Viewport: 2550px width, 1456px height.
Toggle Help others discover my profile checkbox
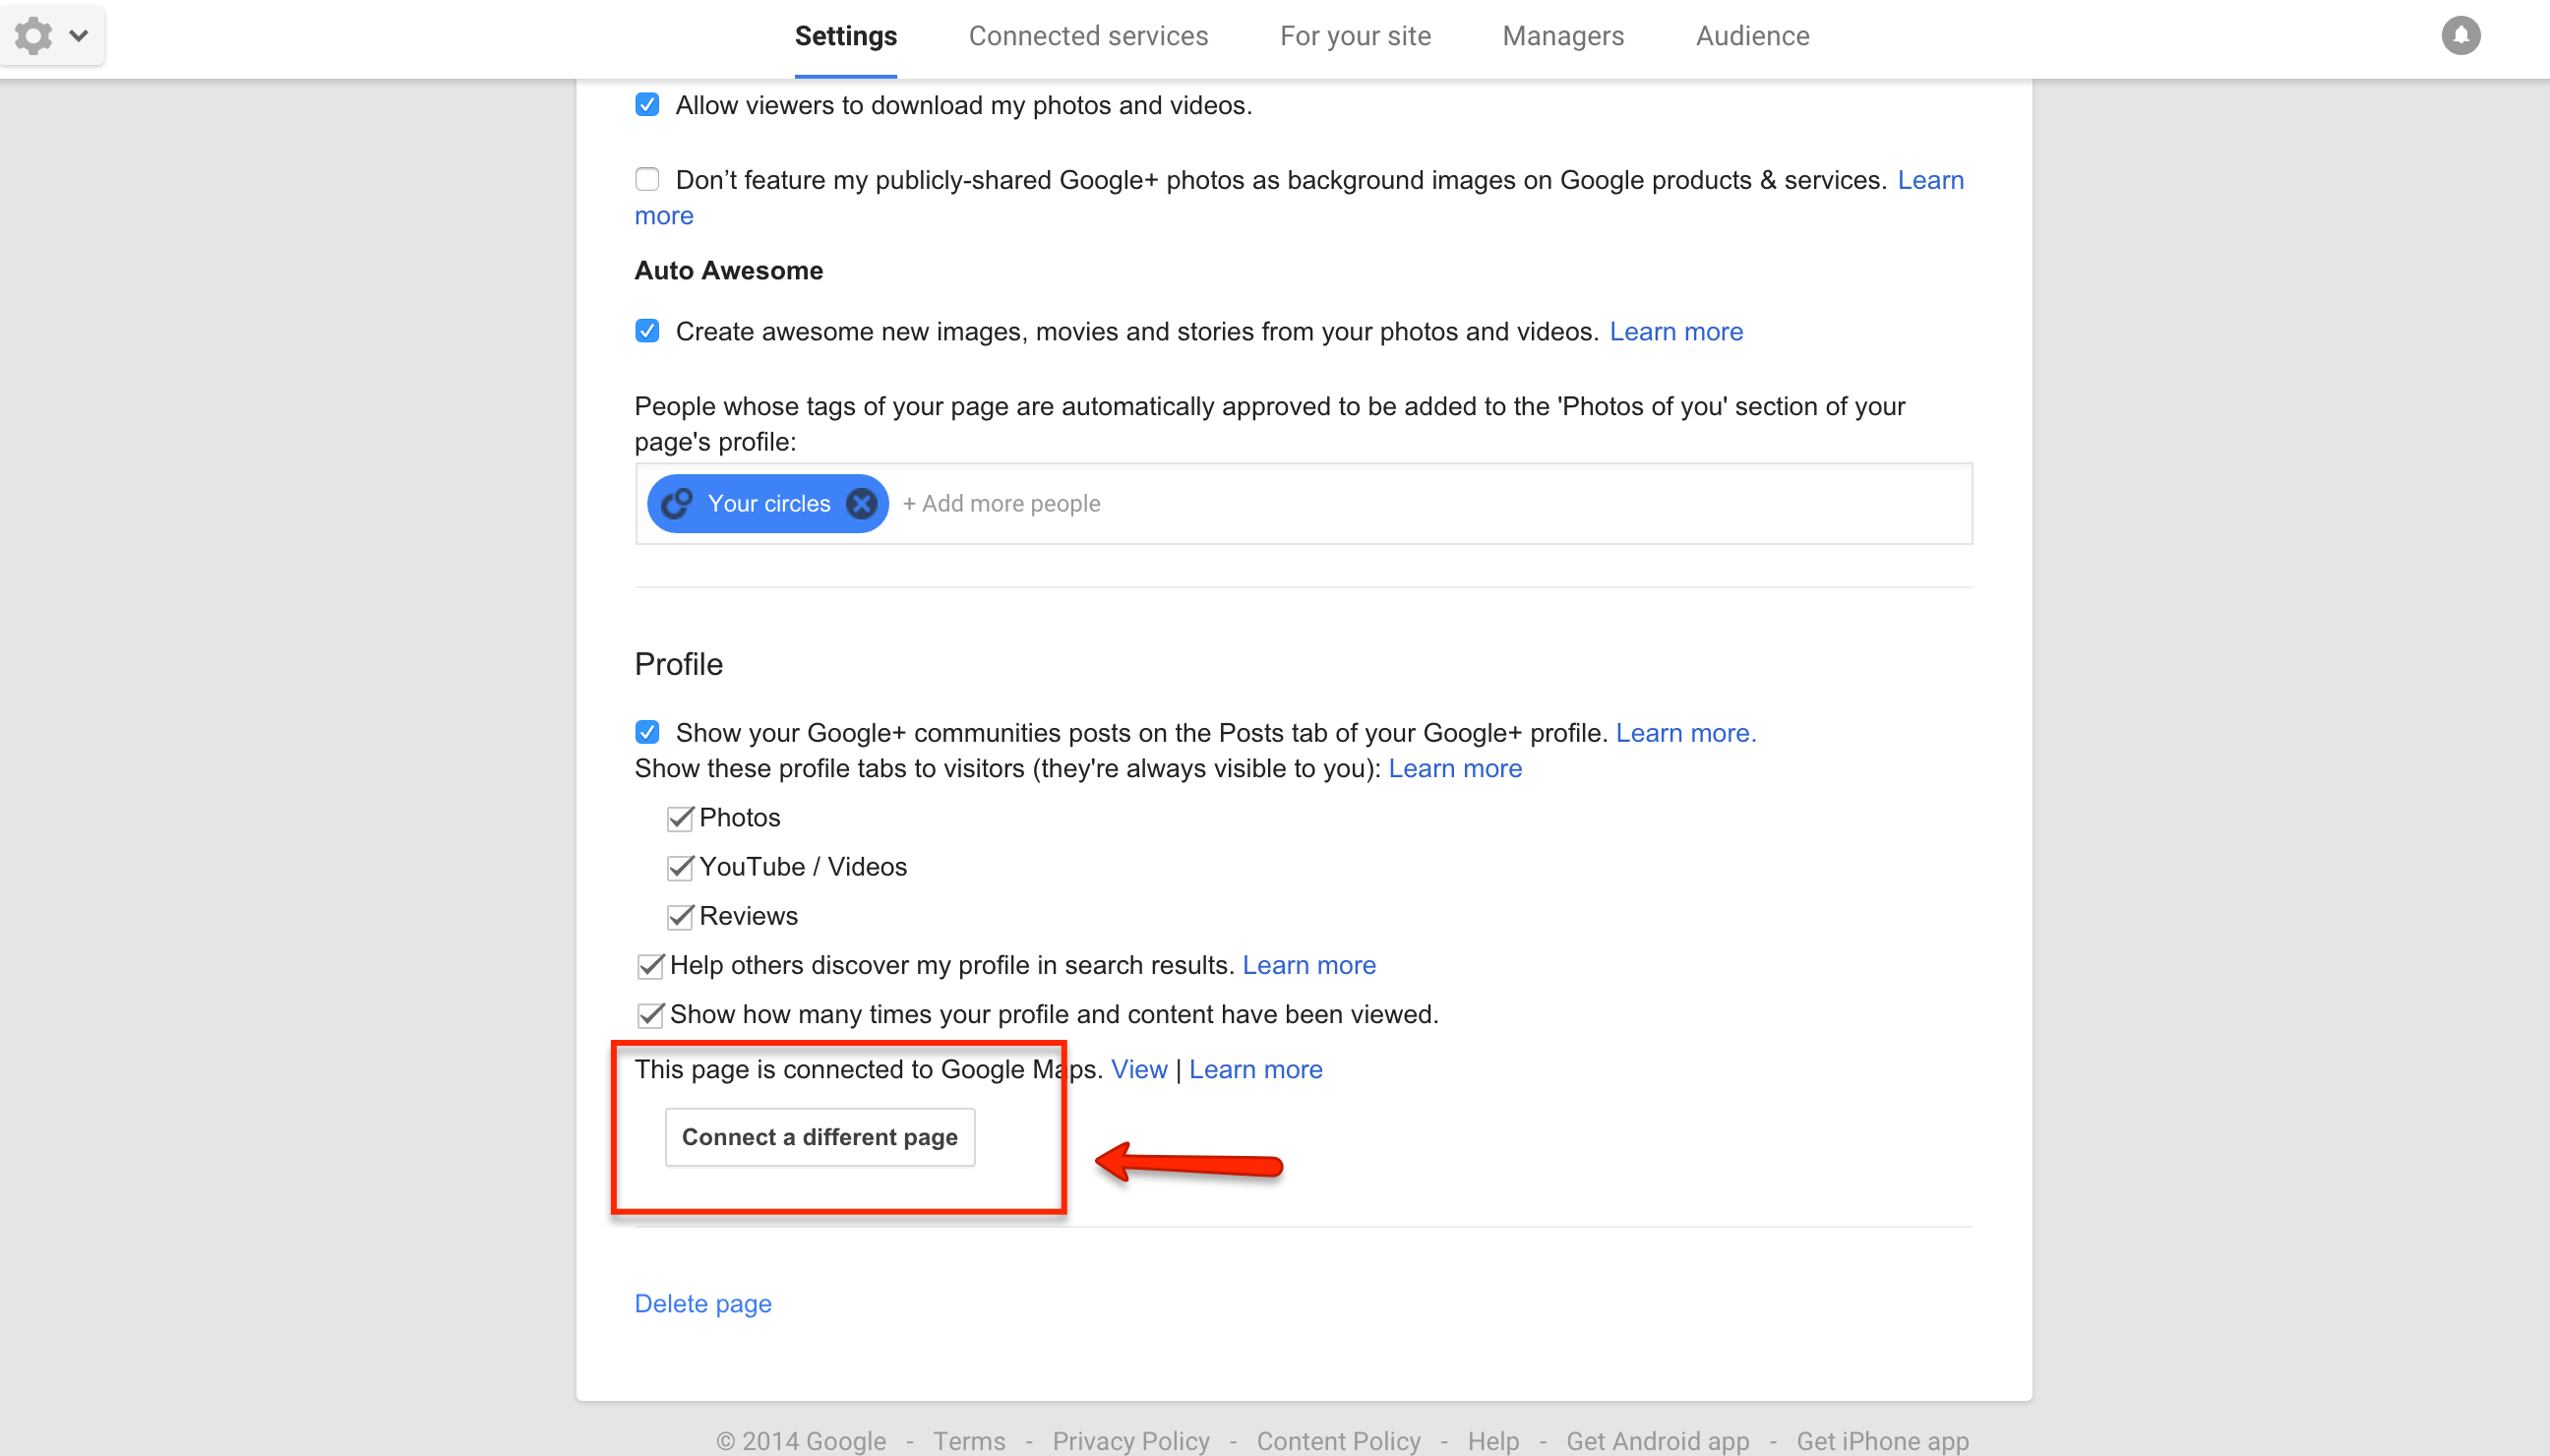[650, 965]
